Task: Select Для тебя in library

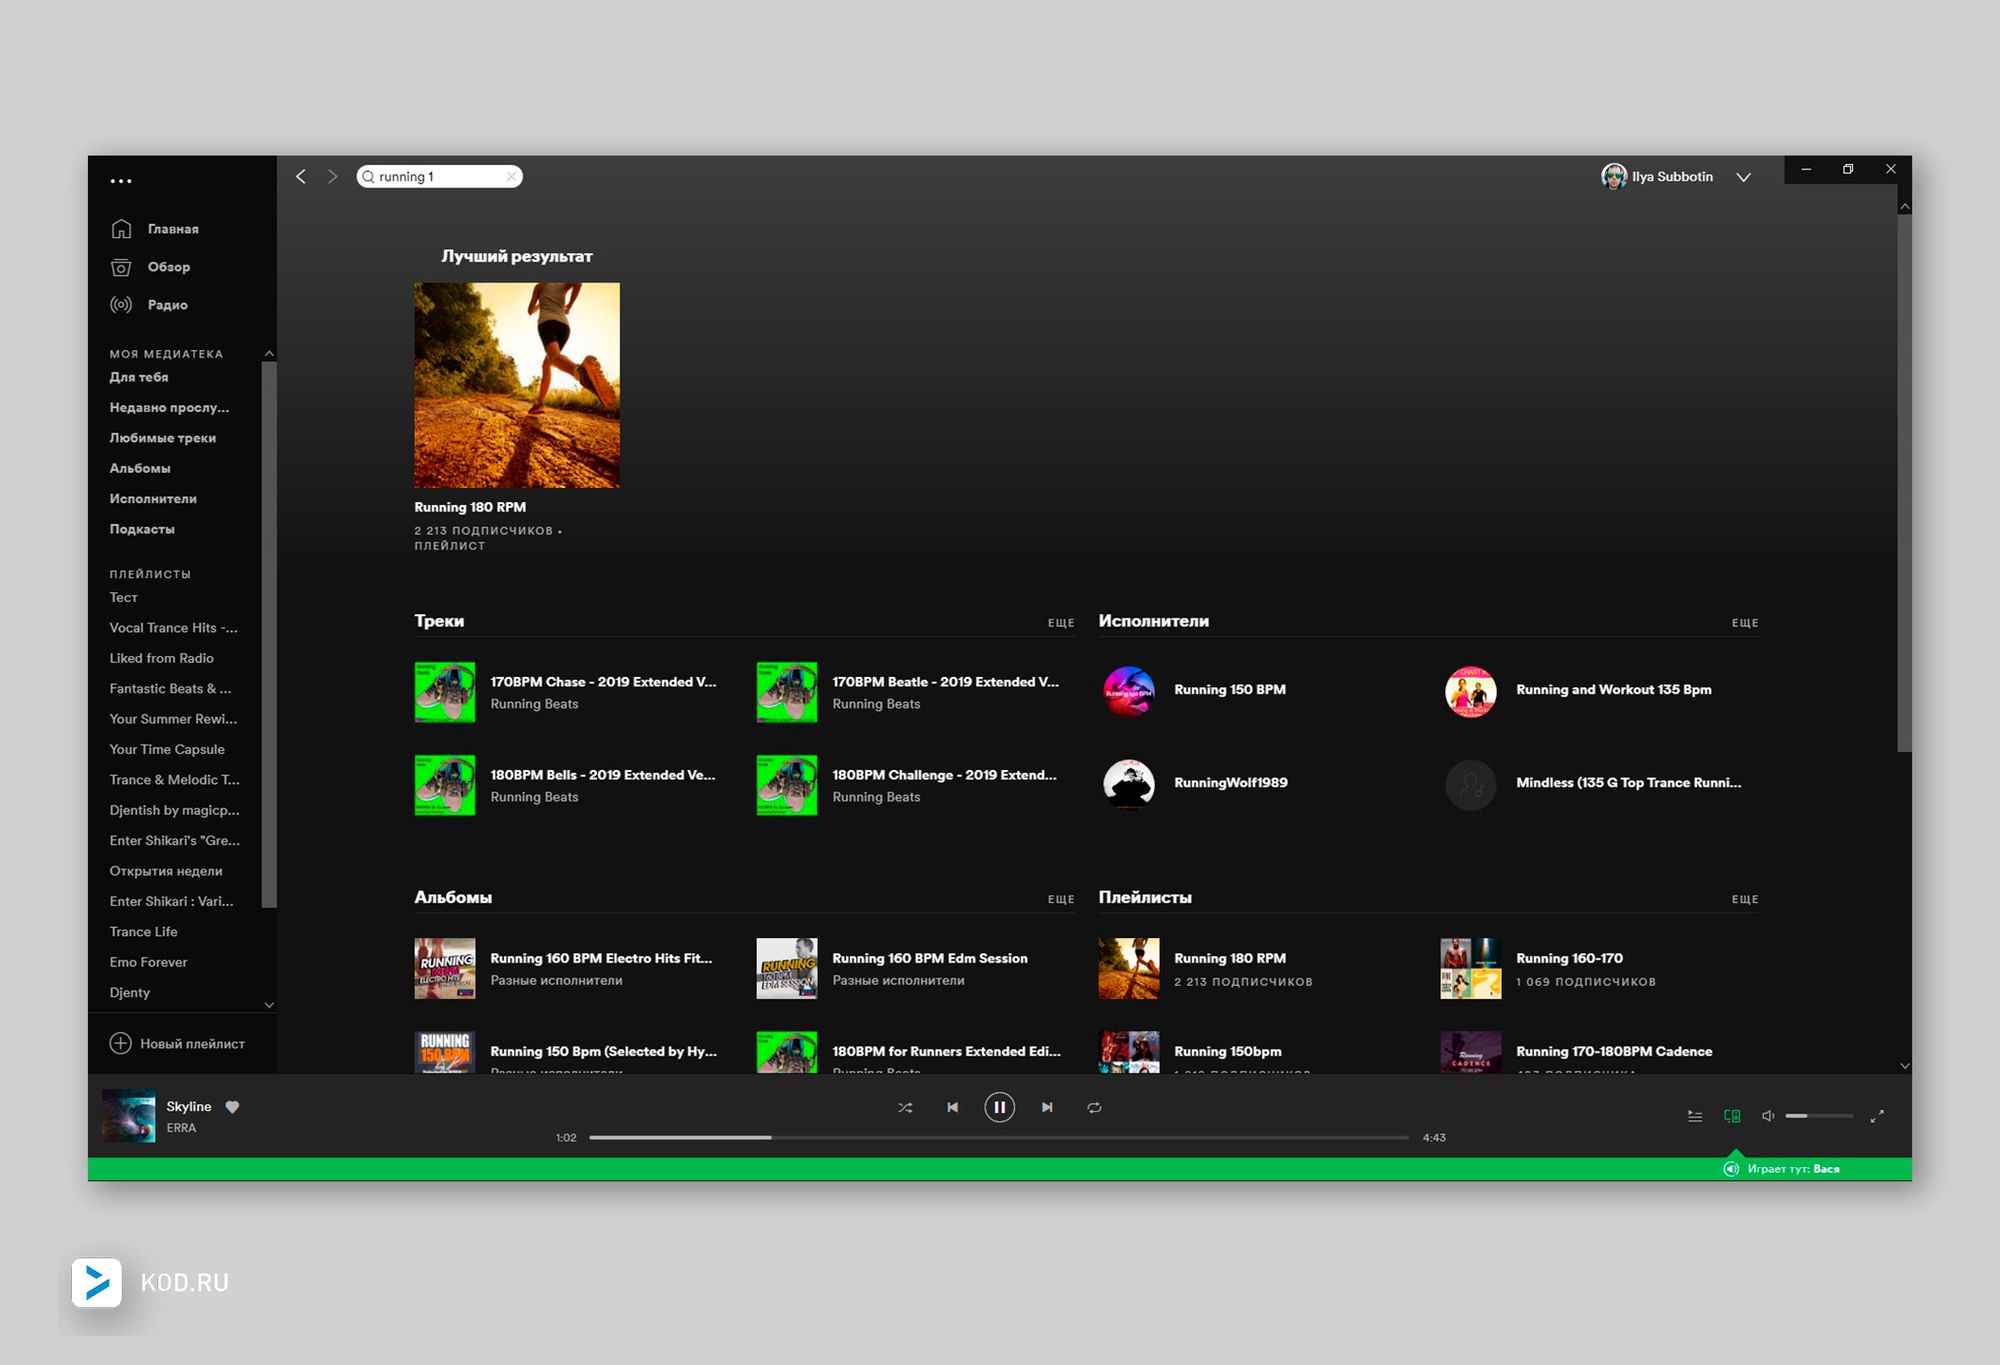Action: 139,377
